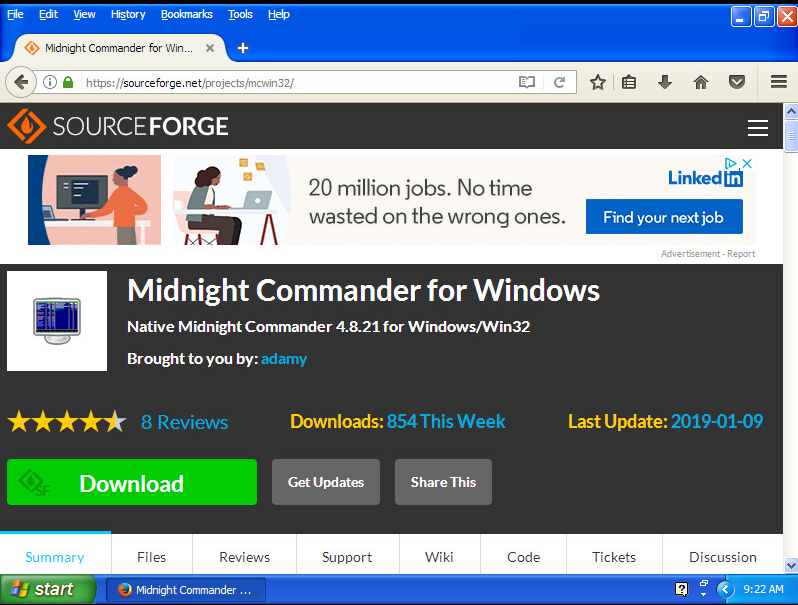Click the SourceForge logo

[118, 126]
